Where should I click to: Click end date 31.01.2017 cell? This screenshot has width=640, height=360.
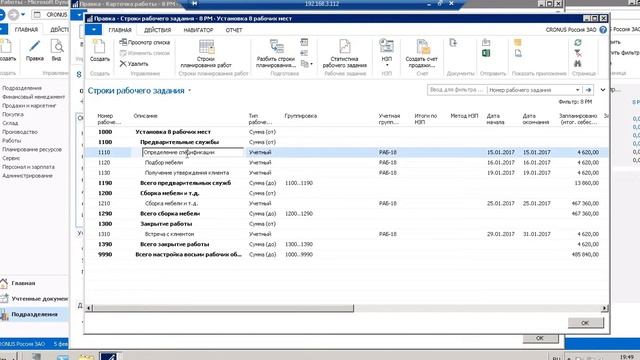point(537,234)
